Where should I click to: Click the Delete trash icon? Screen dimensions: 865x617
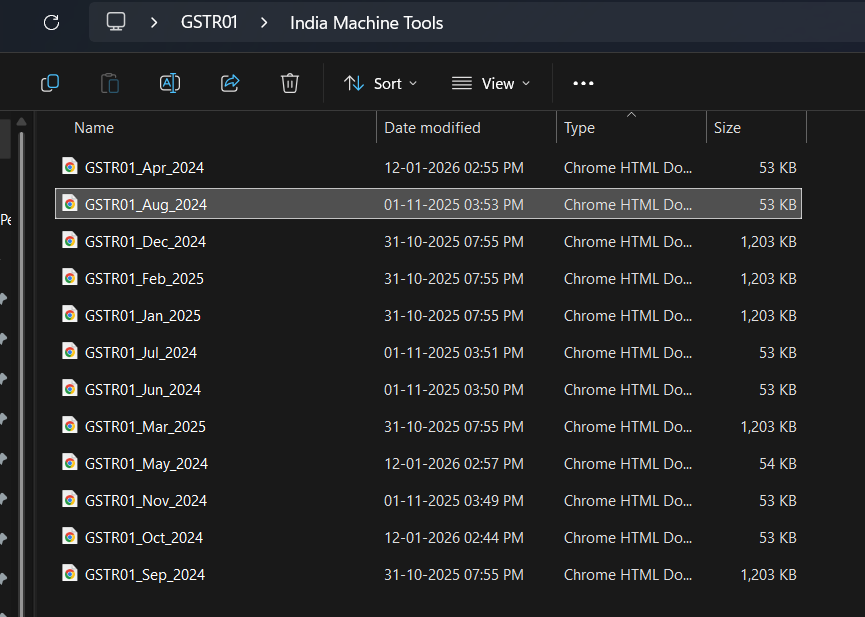(290, 83)
